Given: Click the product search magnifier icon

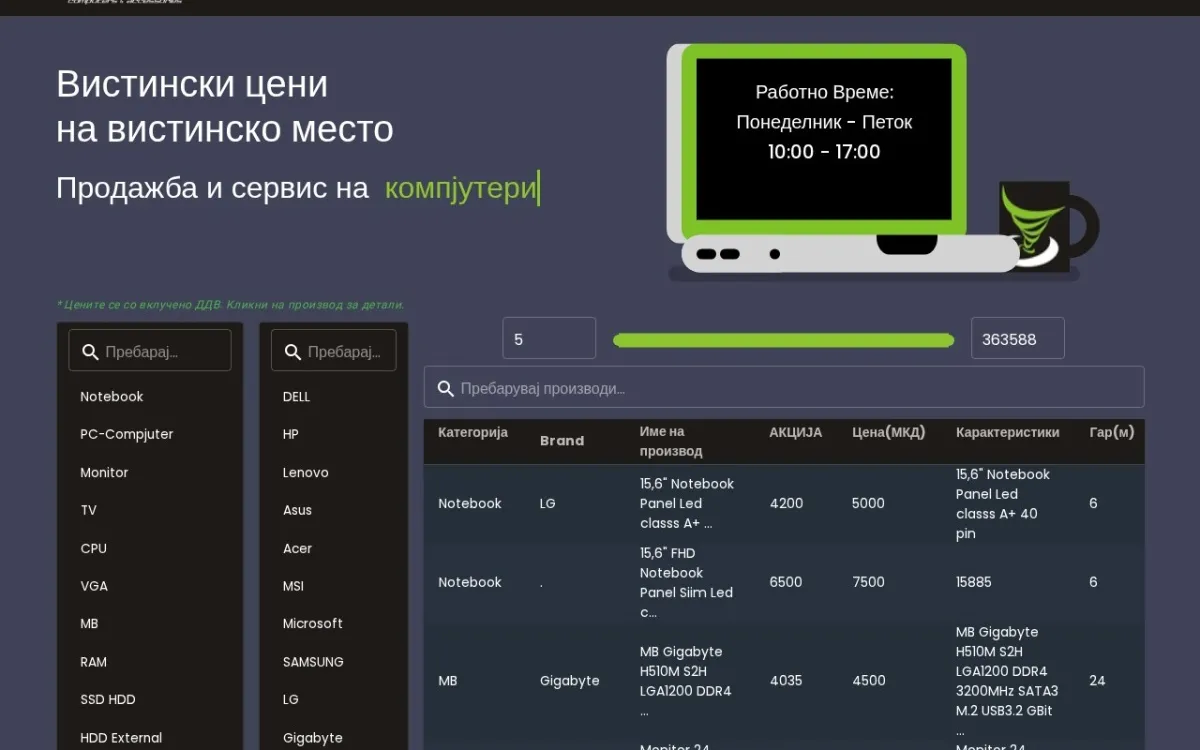Looking at the screenshot, I should (446, 388).
